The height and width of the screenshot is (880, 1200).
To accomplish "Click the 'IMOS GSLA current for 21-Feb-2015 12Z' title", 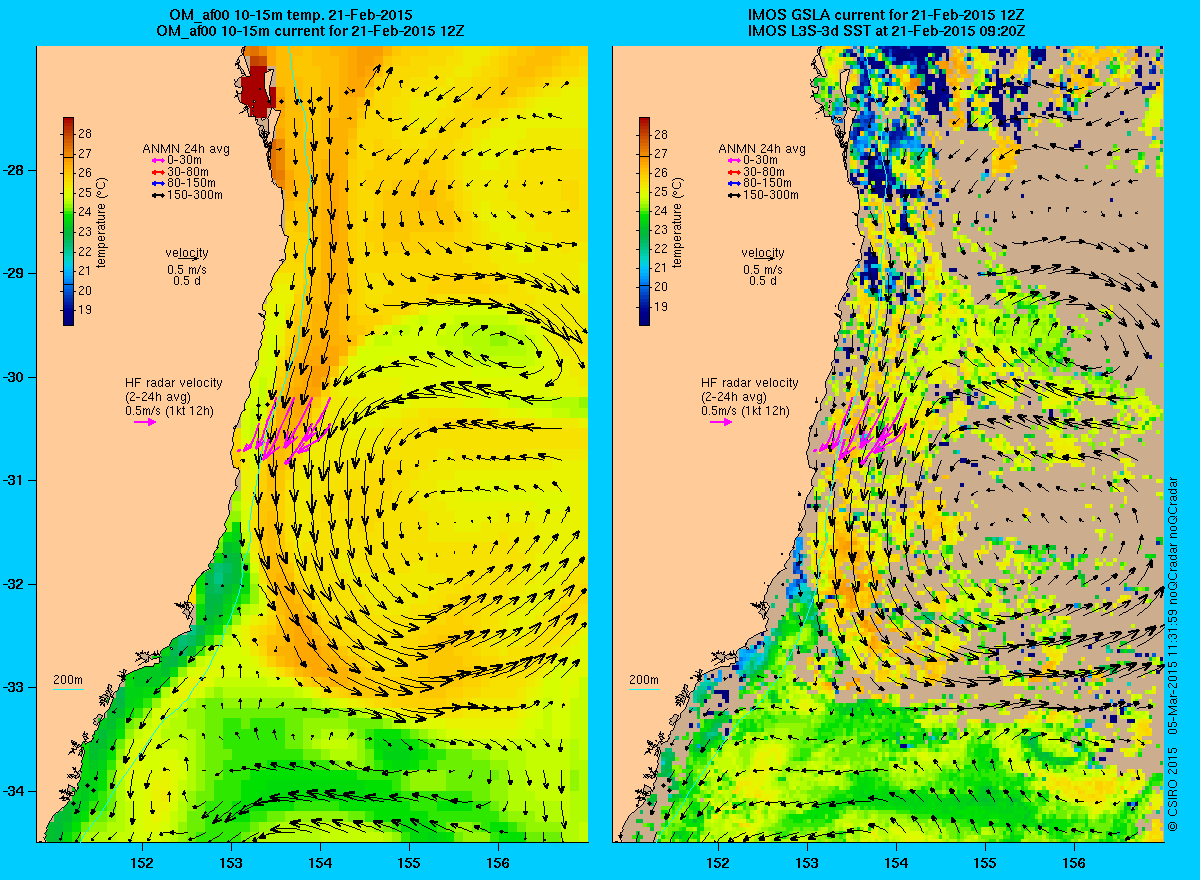I will (x=887, y=16).
